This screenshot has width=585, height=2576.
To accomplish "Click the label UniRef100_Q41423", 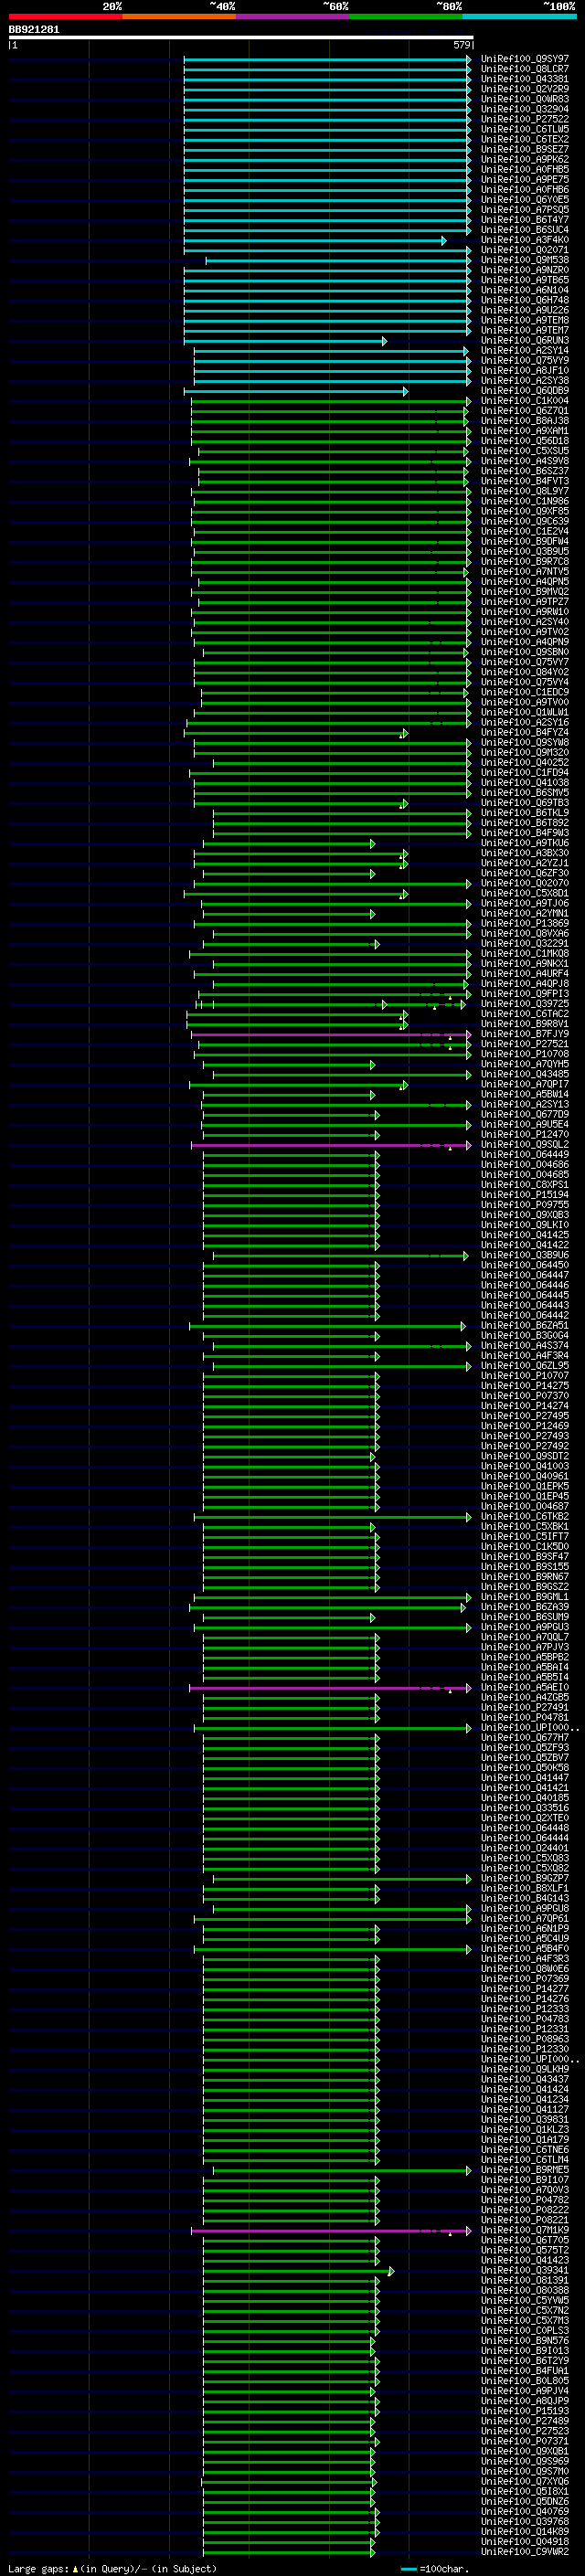I will (524, 2261).
